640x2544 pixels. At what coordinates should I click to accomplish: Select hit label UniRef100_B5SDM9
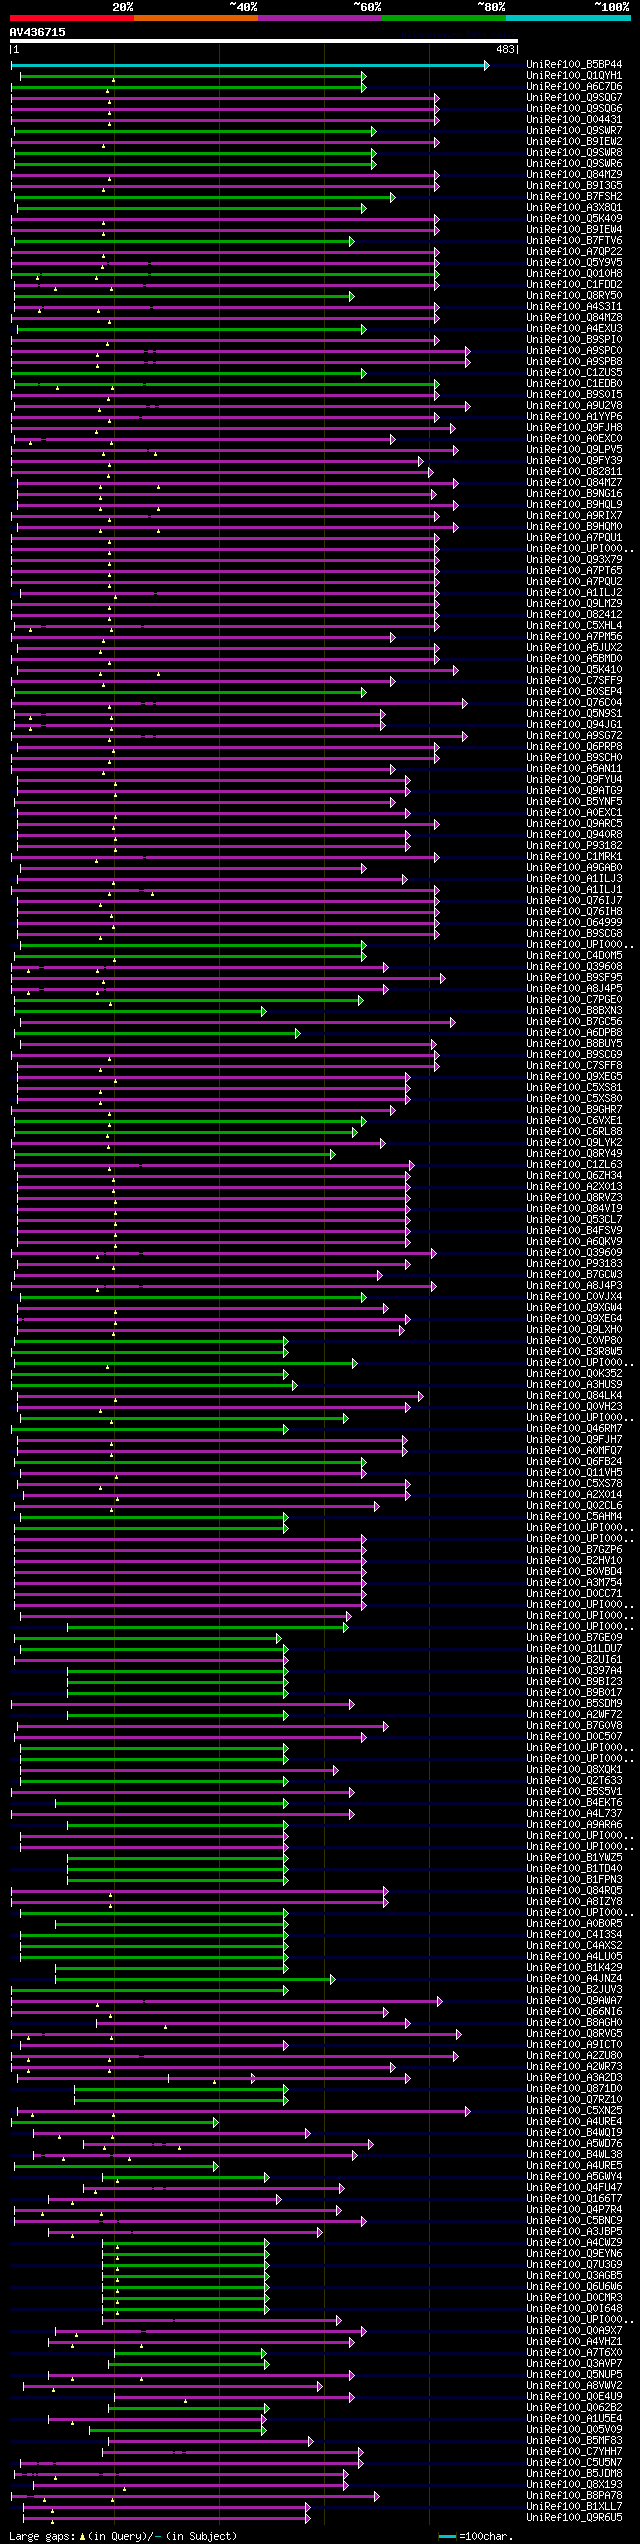coord(574,1704)
